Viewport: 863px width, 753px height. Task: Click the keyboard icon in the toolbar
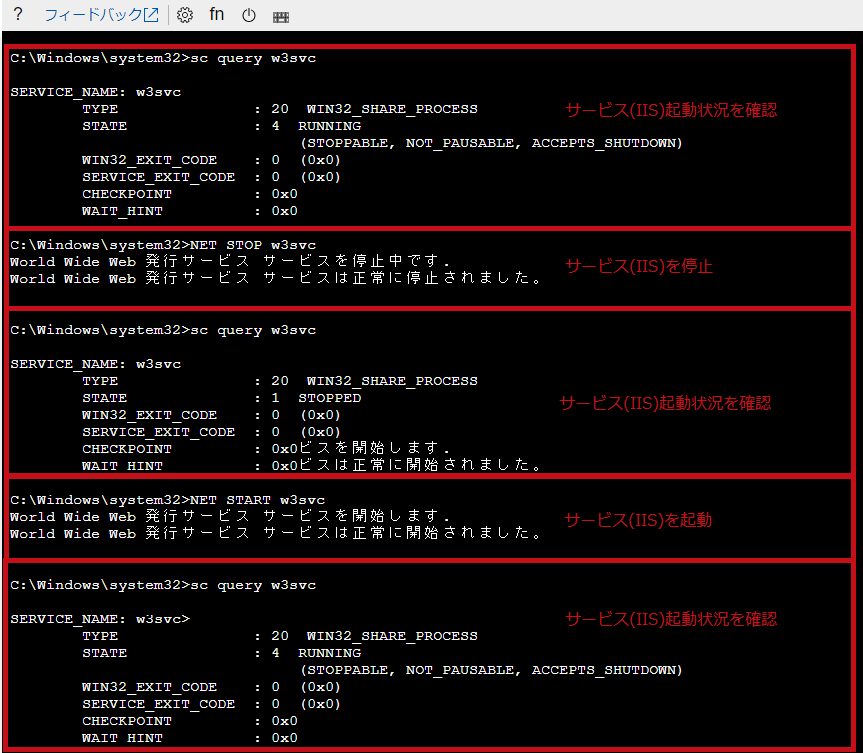(x=281, y=17)
